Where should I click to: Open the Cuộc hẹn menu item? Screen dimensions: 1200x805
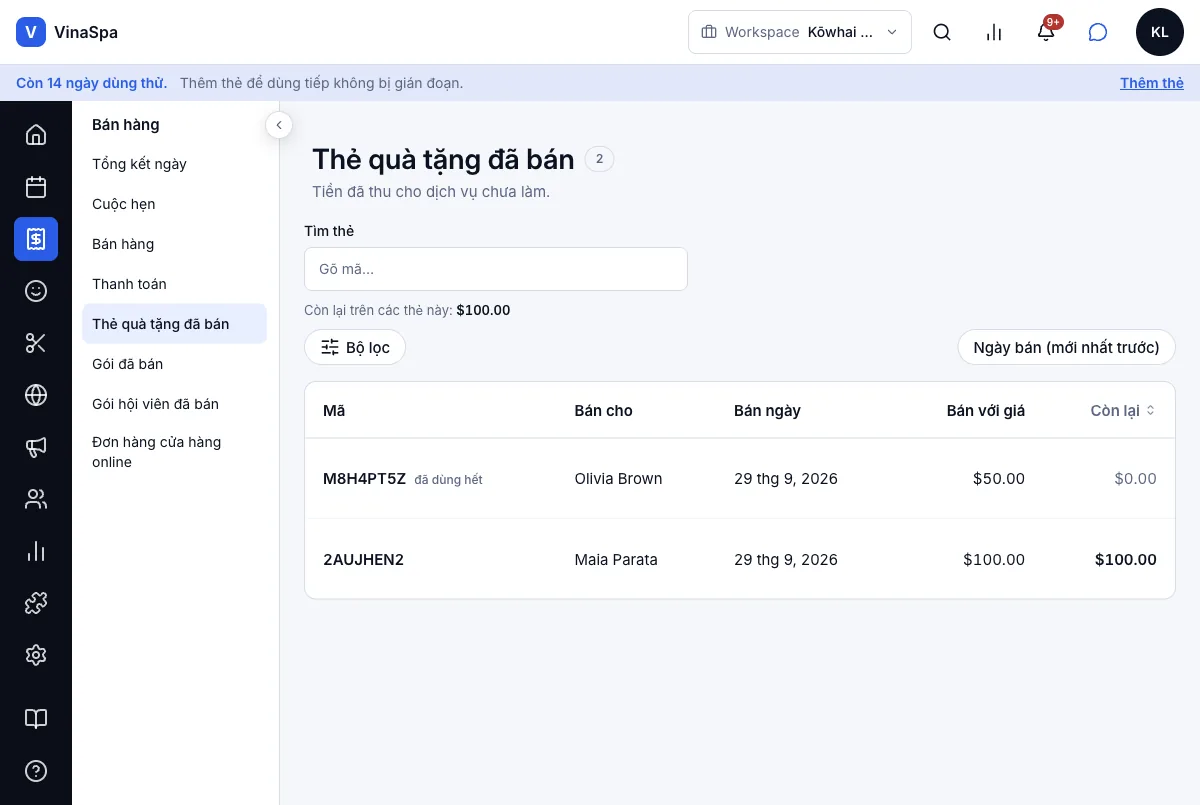coord(174,204)
